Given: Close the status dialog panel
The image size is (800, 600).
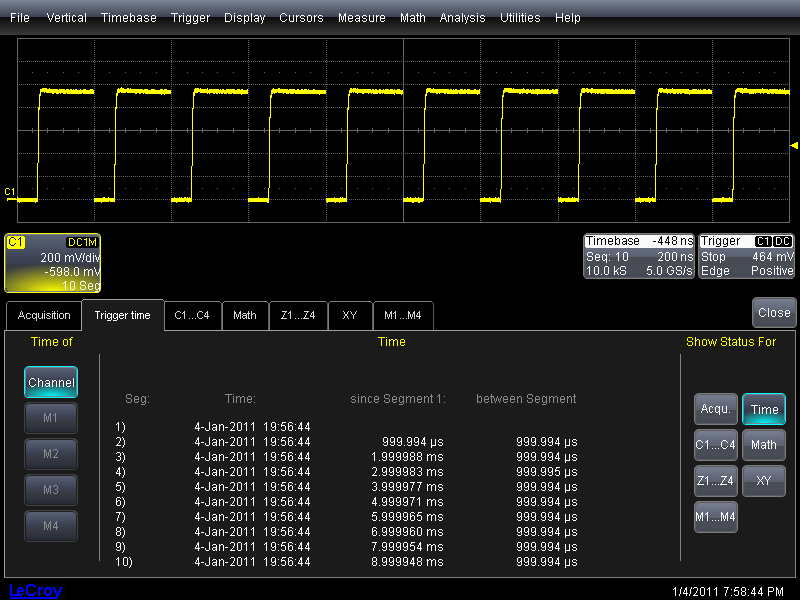Looking at the screenshot, I should [774, 312].
